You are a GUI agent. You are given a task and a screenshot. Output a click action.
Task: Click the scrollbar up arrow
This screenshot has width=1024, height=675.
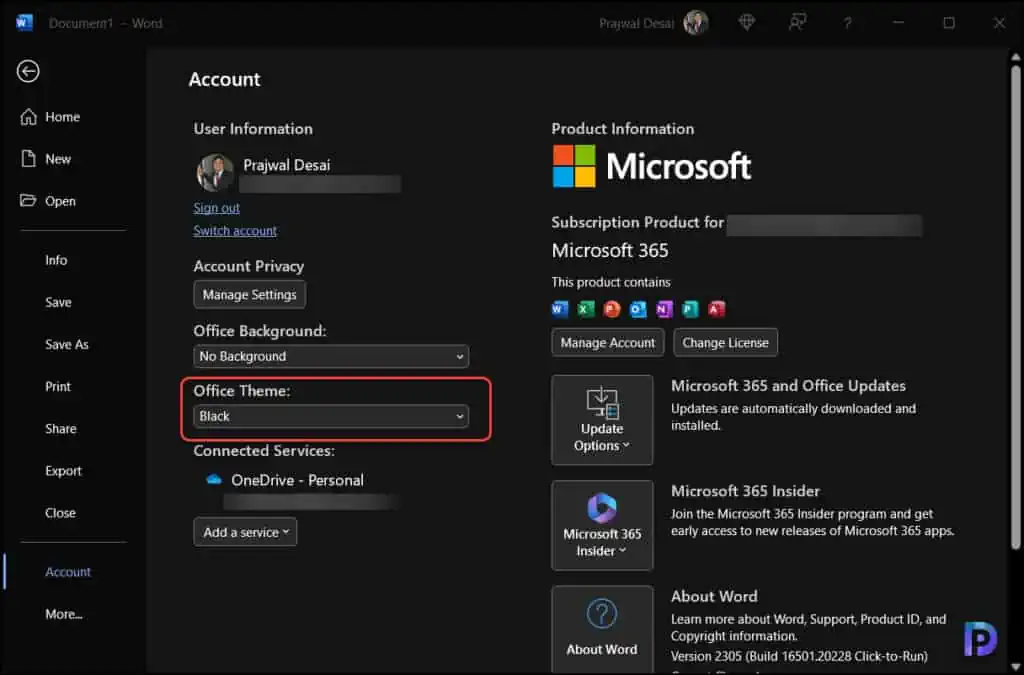pyautogui.click(x=1016, y=57)
